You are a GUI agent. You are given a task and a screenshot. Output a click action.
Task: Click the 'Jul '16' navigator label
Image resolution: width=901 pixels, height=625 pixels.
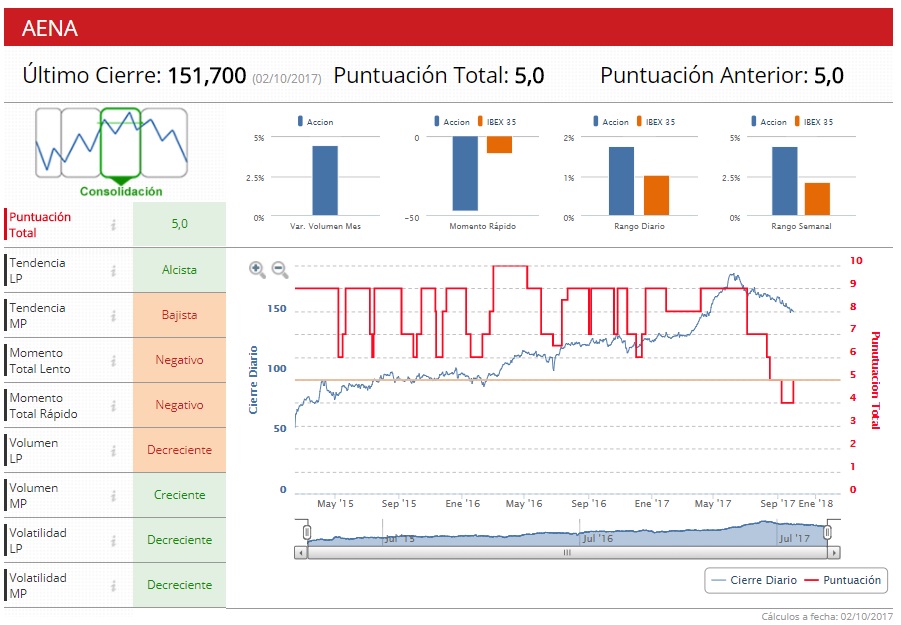point(598,539)
